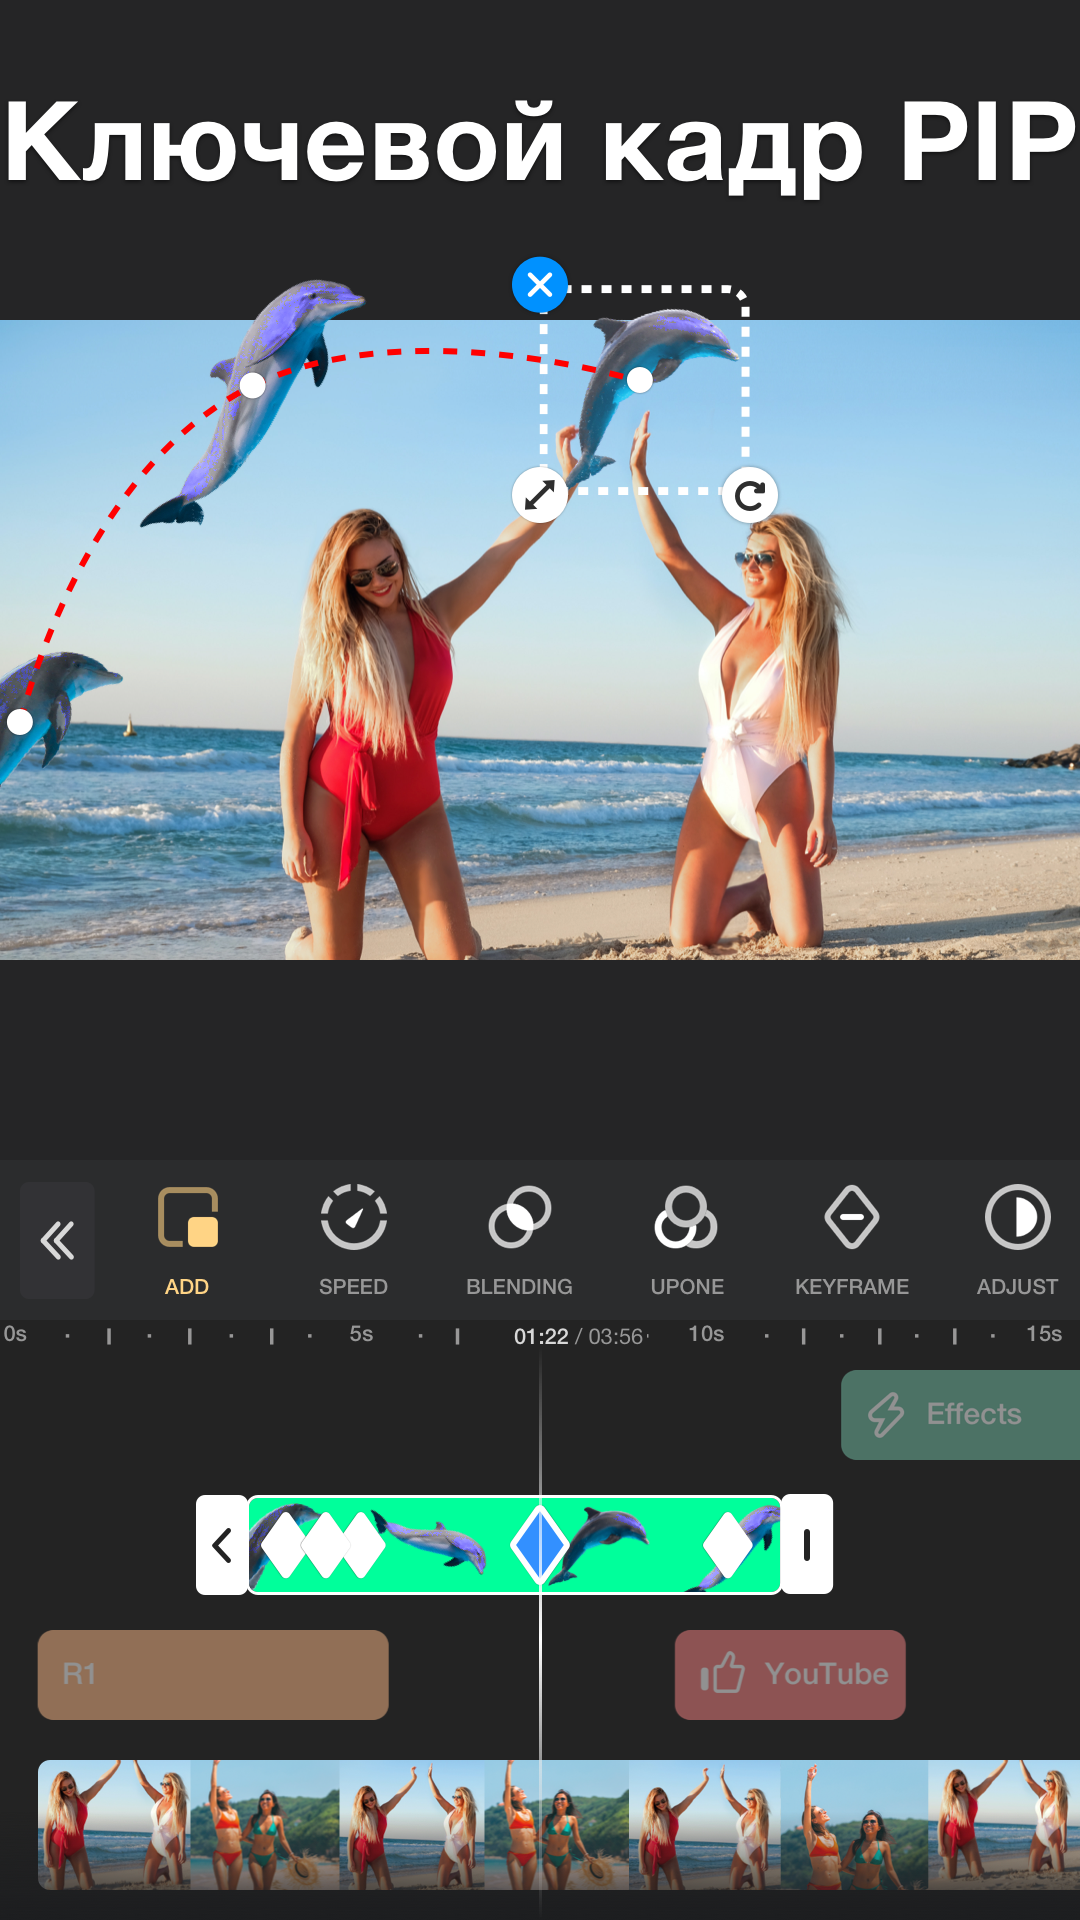The image size is (1080, 1920).
Task: Delete the selected dolphin overlay with blue X
Action: point(540,285)
